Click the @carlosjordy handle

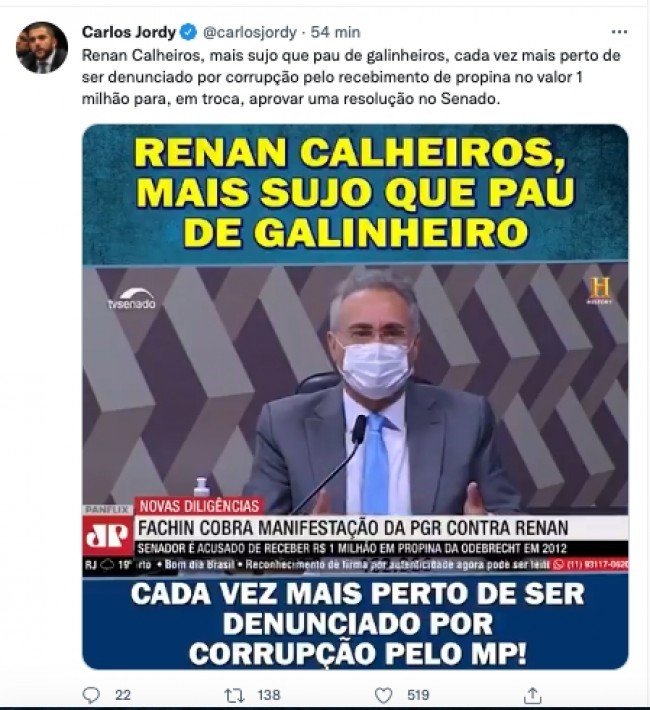point(250,32)
